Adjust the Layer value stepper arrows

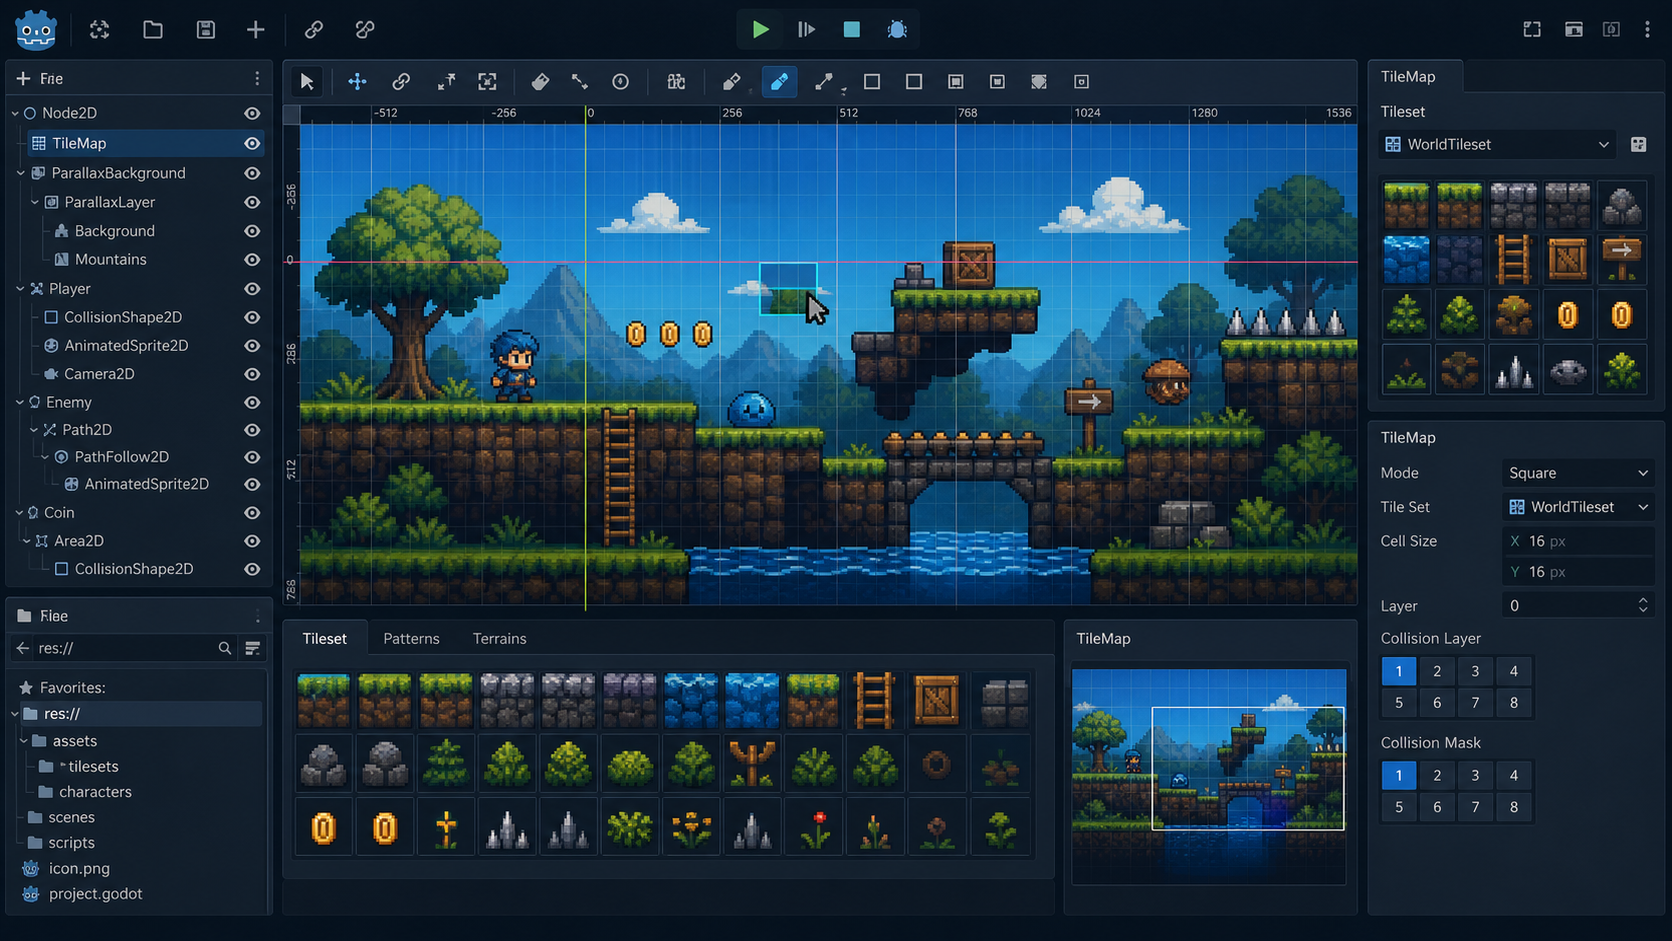(x=1642, y=606)
